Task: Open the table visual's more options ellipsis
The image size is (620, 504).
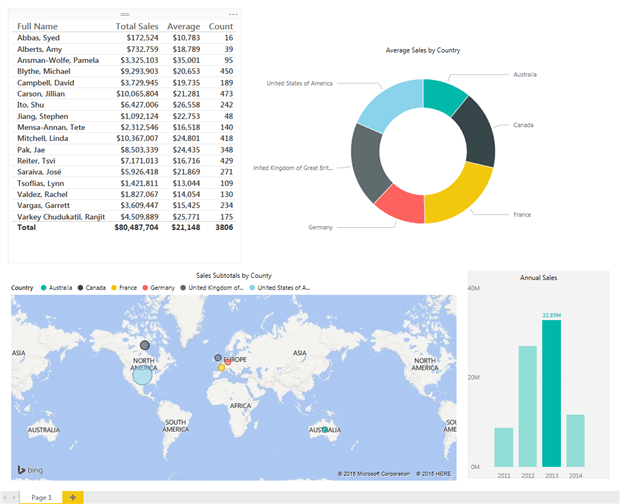Action: coord(233,15)
